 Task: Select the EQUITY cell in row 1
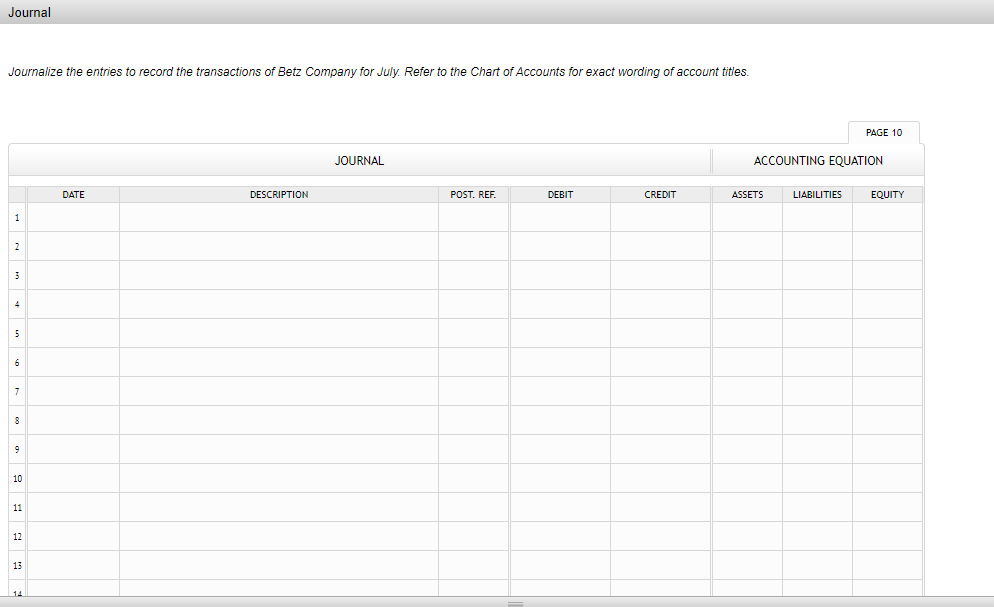point(887,217)
